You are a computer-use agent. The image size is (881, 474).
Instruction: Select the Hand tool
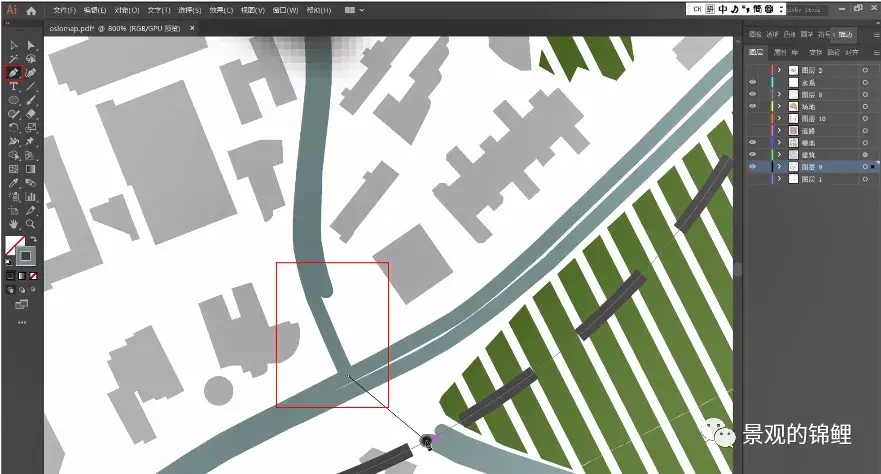(14, 224)
